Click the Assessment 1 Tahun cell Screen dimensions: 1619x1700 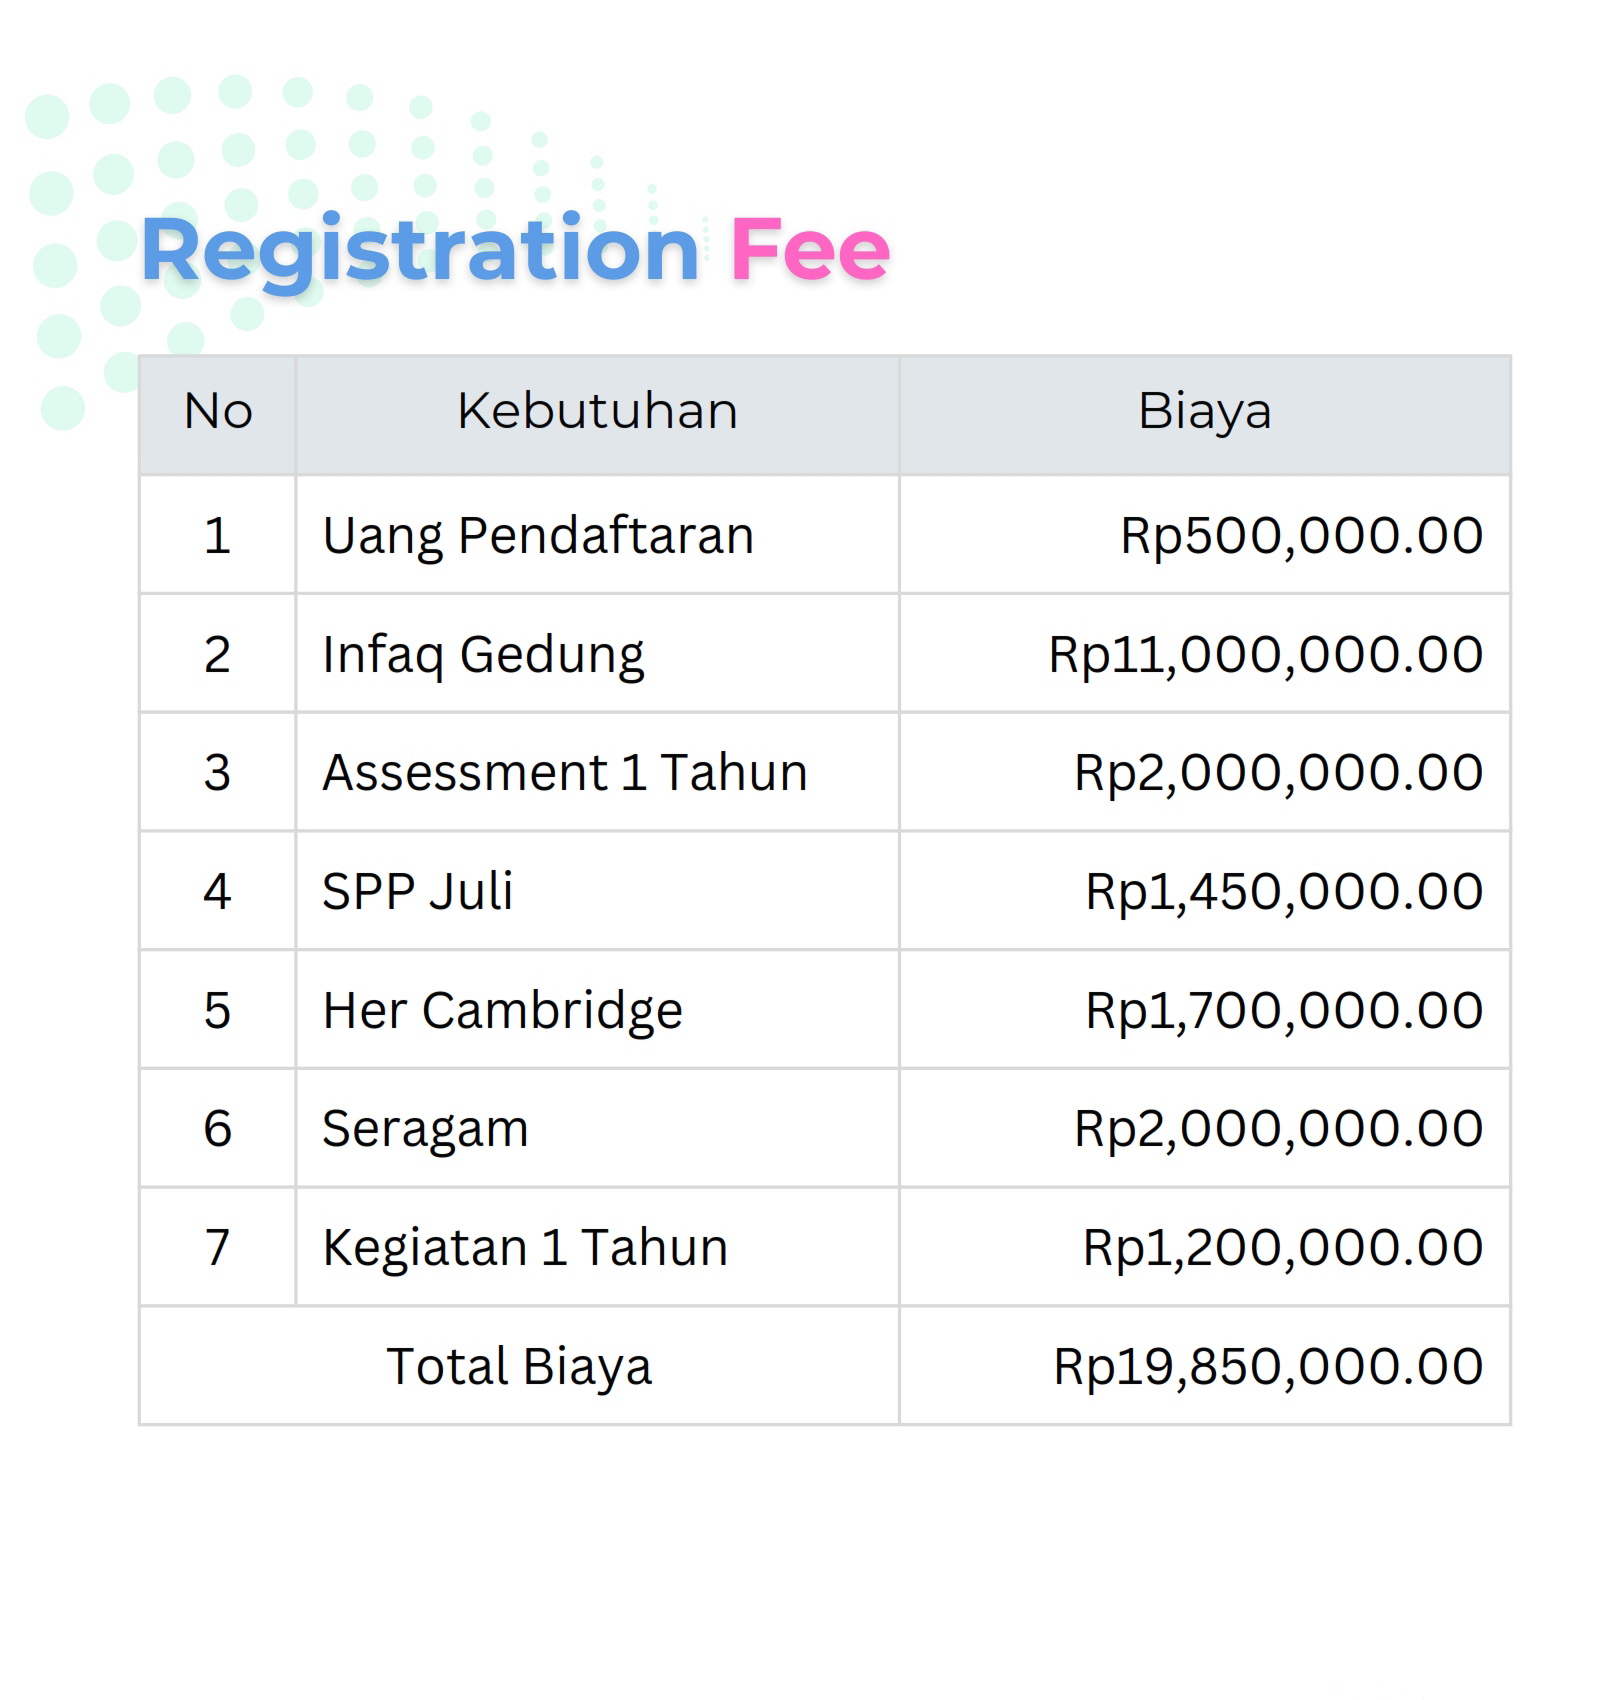pos(565,772)
